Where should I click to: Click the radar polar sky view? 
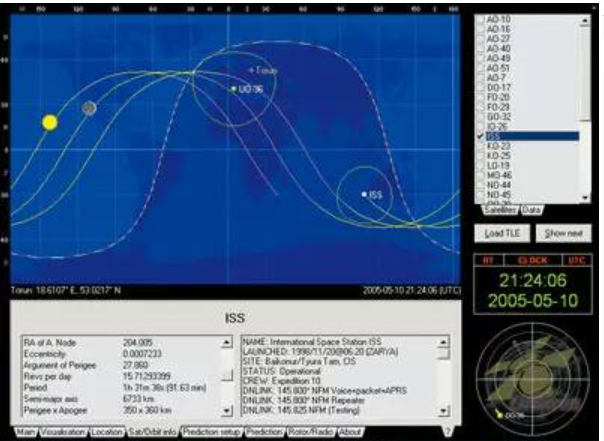[x=533, y=379]
